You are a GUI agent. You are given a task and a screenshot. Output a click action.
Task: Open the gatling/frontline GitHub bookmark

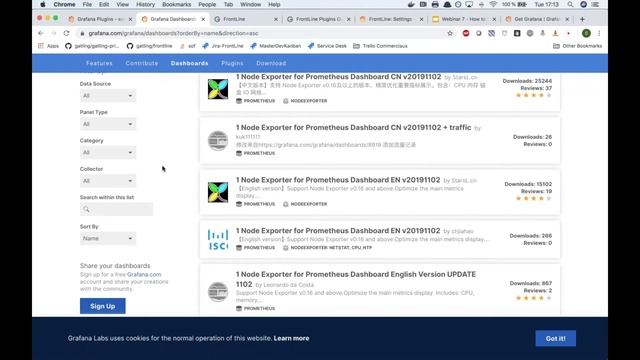[149, 46]
